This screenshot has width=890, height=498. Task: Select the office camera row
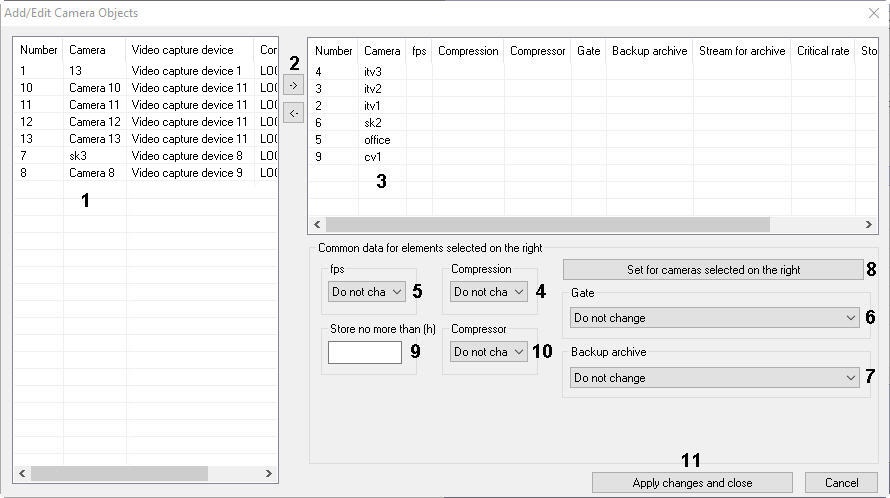[377, 140]
